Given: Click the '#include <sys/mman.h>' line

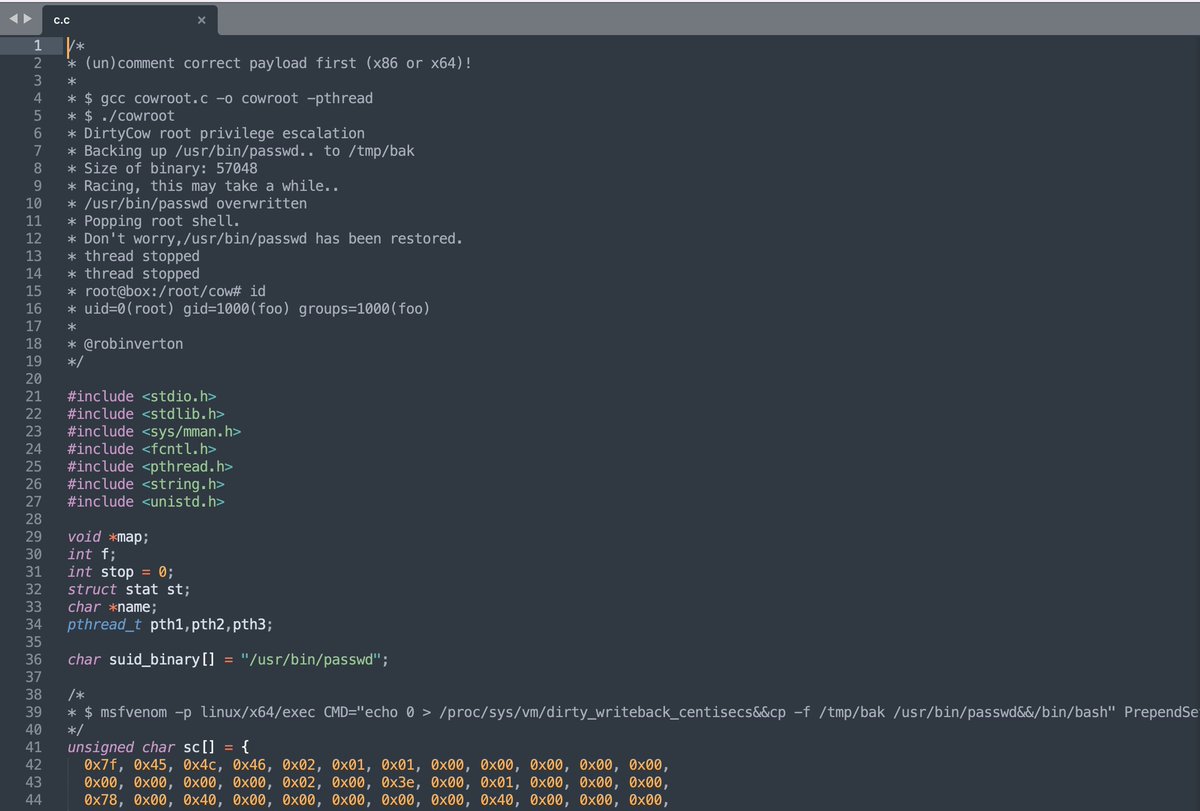Looking at the screenshot, I should tap(154, 432).
